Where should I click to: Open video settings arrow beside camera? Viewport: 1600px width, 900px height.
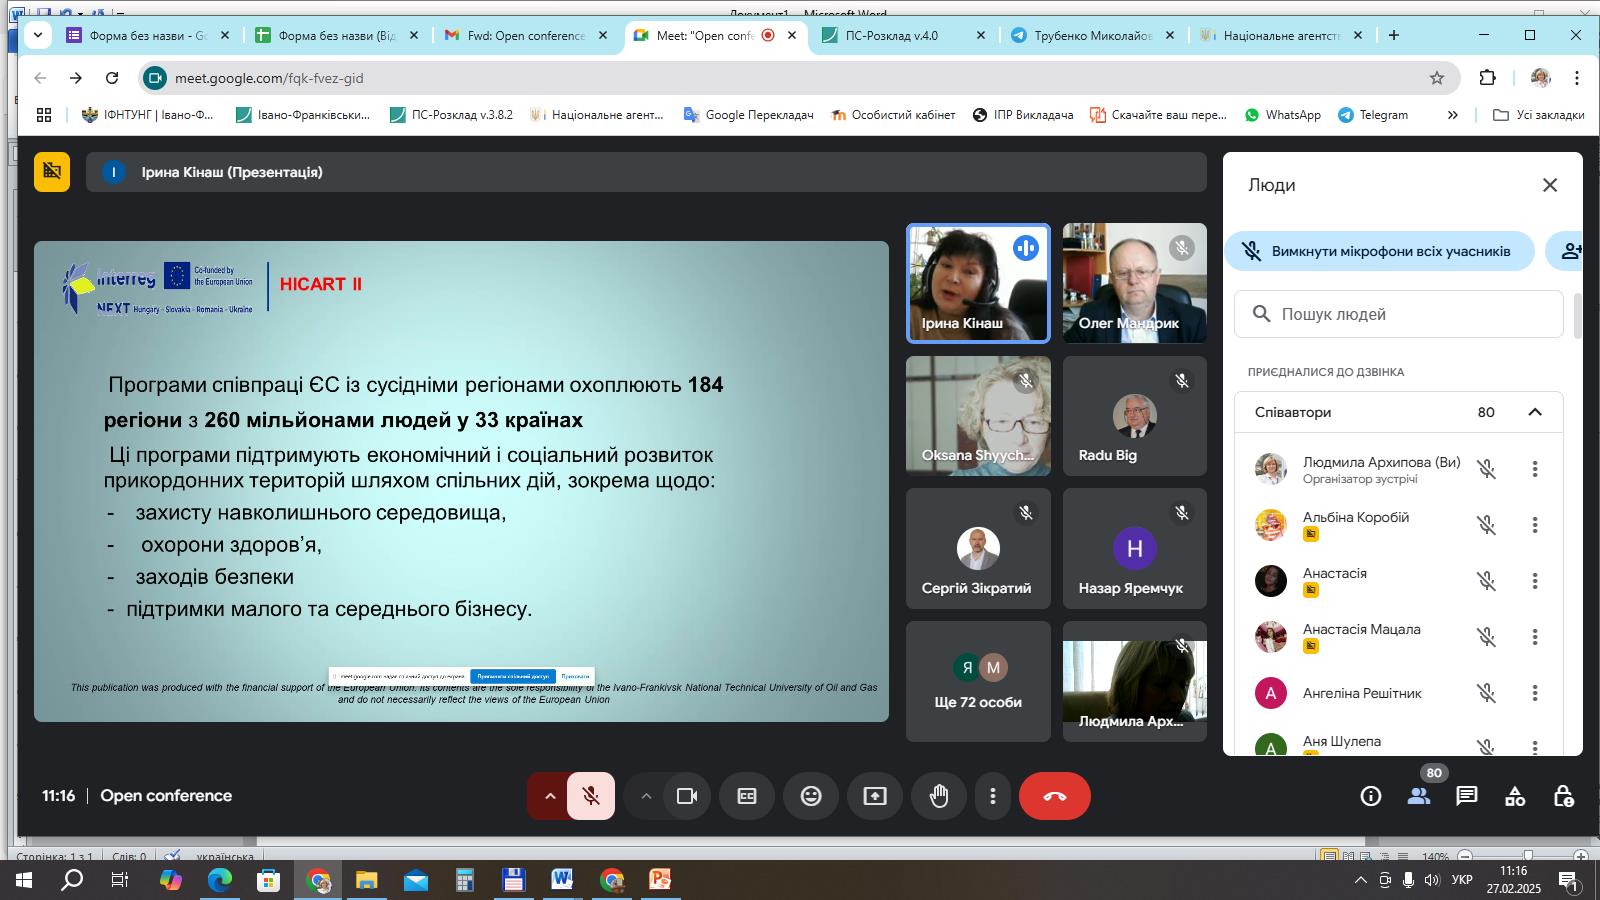(x=646, y=796)
